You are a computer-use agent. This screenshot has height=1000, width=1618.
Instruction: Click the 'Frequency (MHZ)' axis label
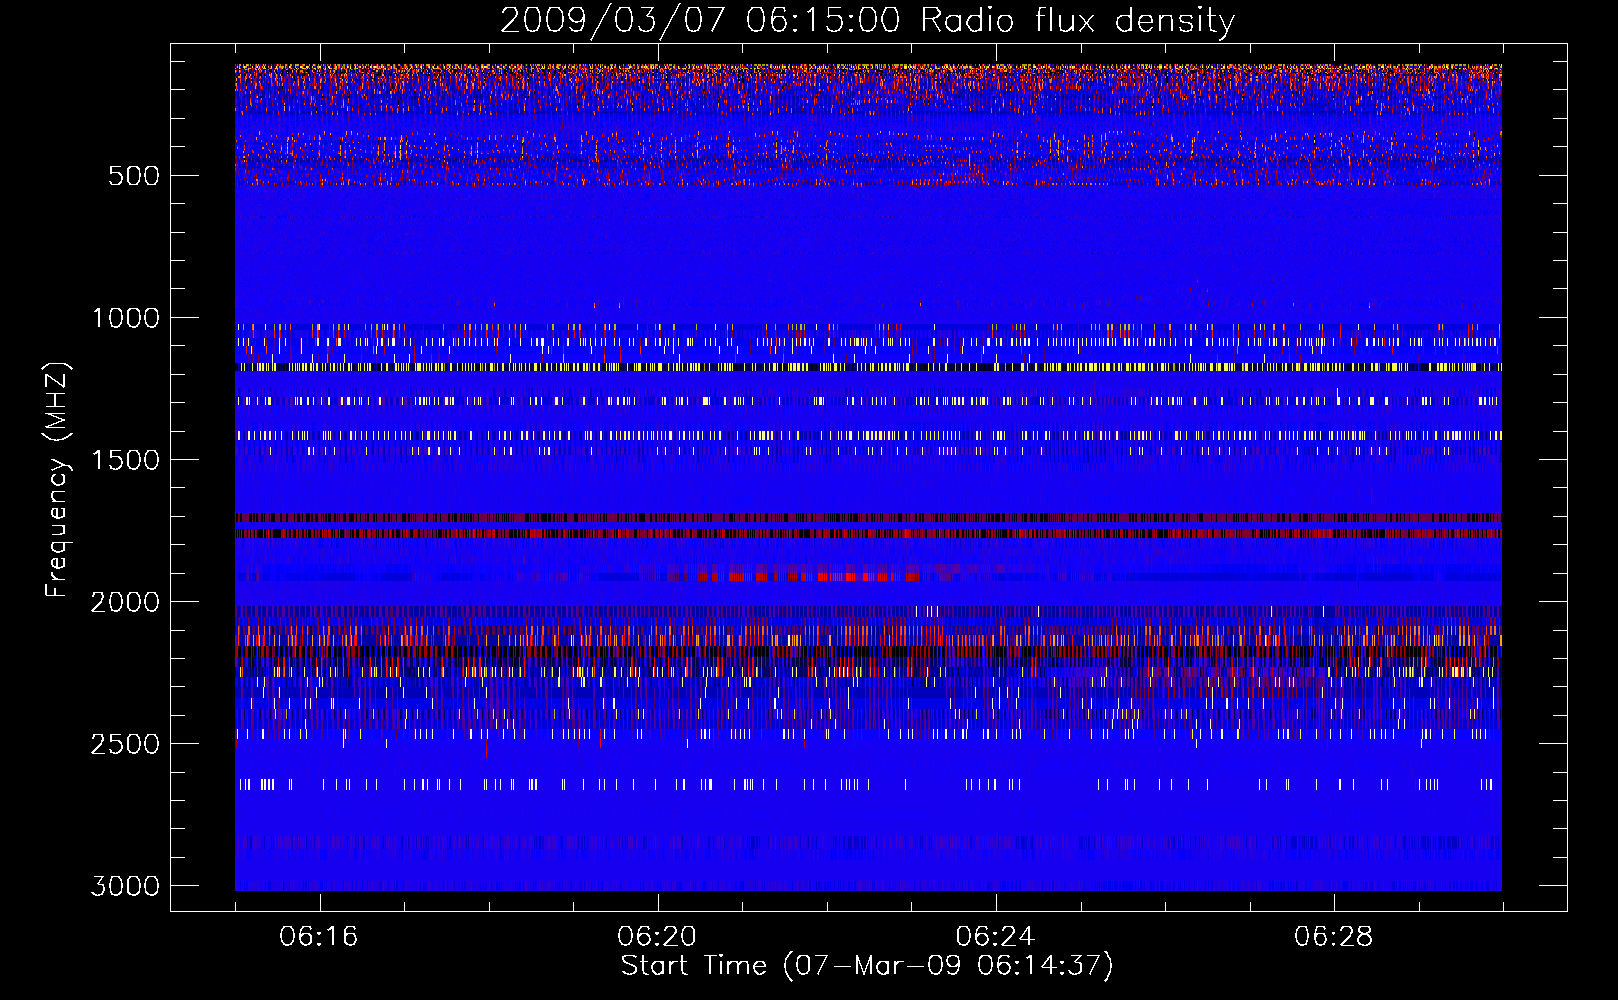[x=57, y=480]
